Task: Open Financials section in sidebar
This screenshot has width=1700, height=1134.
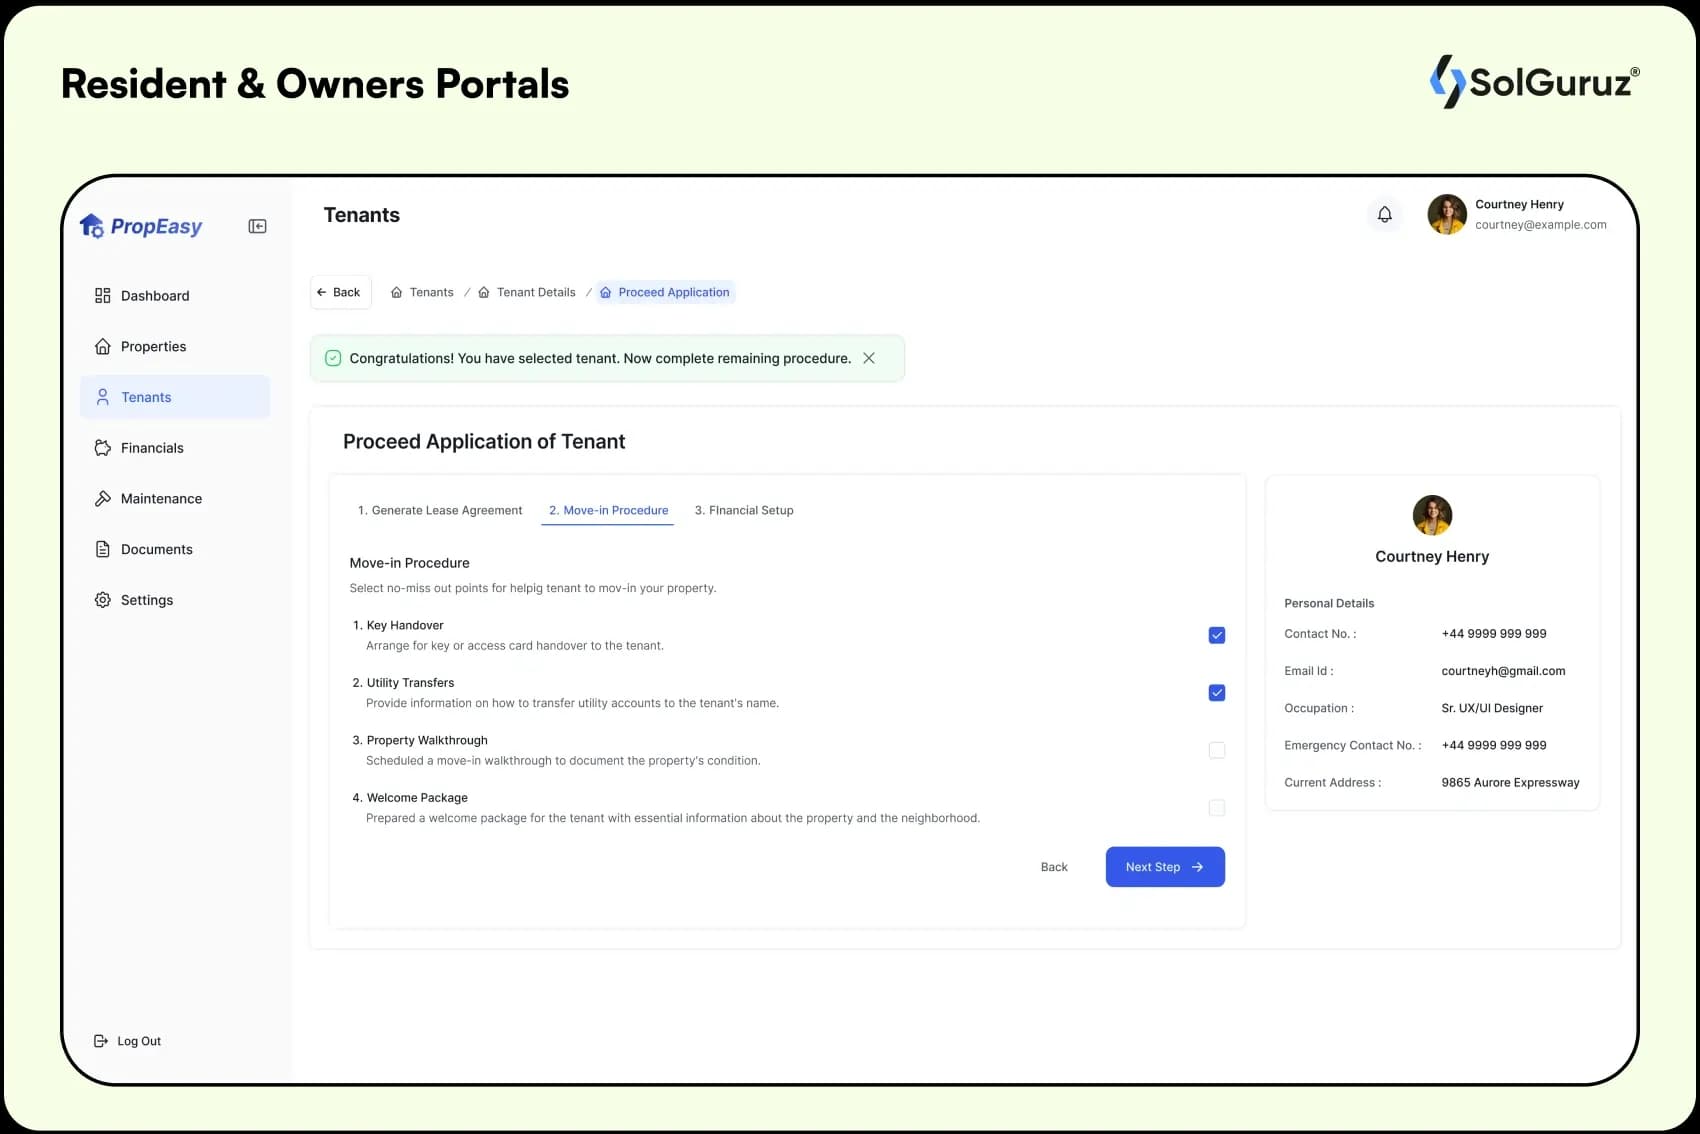Action: coord(152,448)
